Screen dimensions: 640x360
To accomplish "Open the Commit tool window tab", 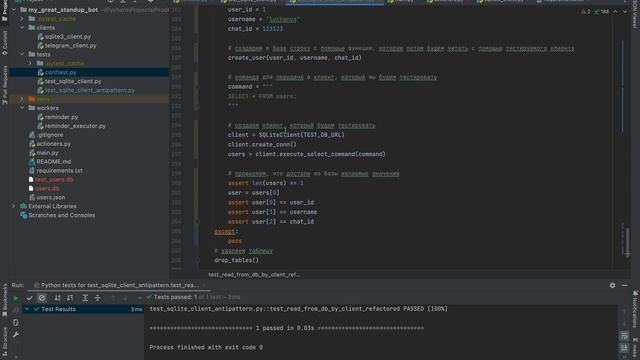I will pos(4,43).
